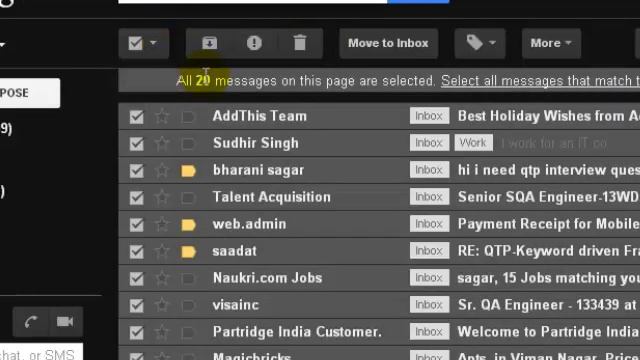Screen dimensions: 640x360
Task: Click Inbox label on AddThis Team row
Action: 429,116
